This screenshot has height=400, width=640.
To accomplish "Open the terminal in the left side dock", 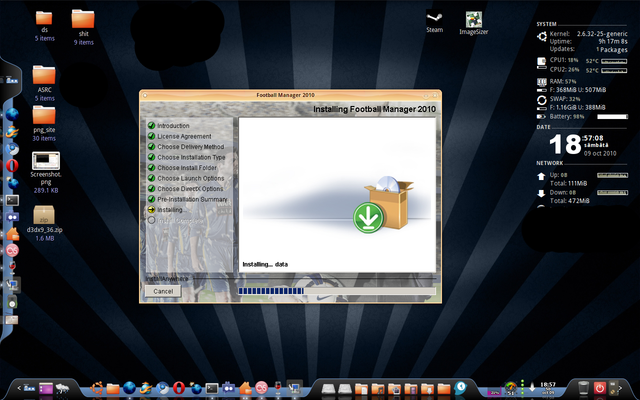I will [12, 200].
